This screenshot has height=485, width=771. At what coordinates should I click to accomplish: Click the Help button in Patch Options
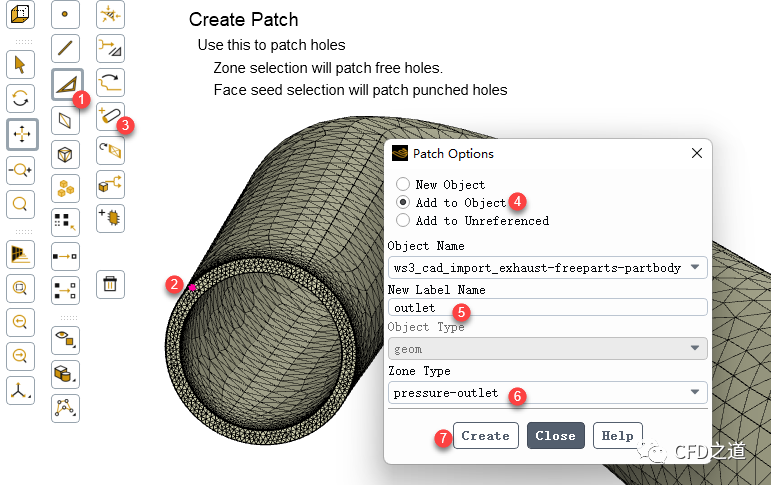[x=617, y=435]
